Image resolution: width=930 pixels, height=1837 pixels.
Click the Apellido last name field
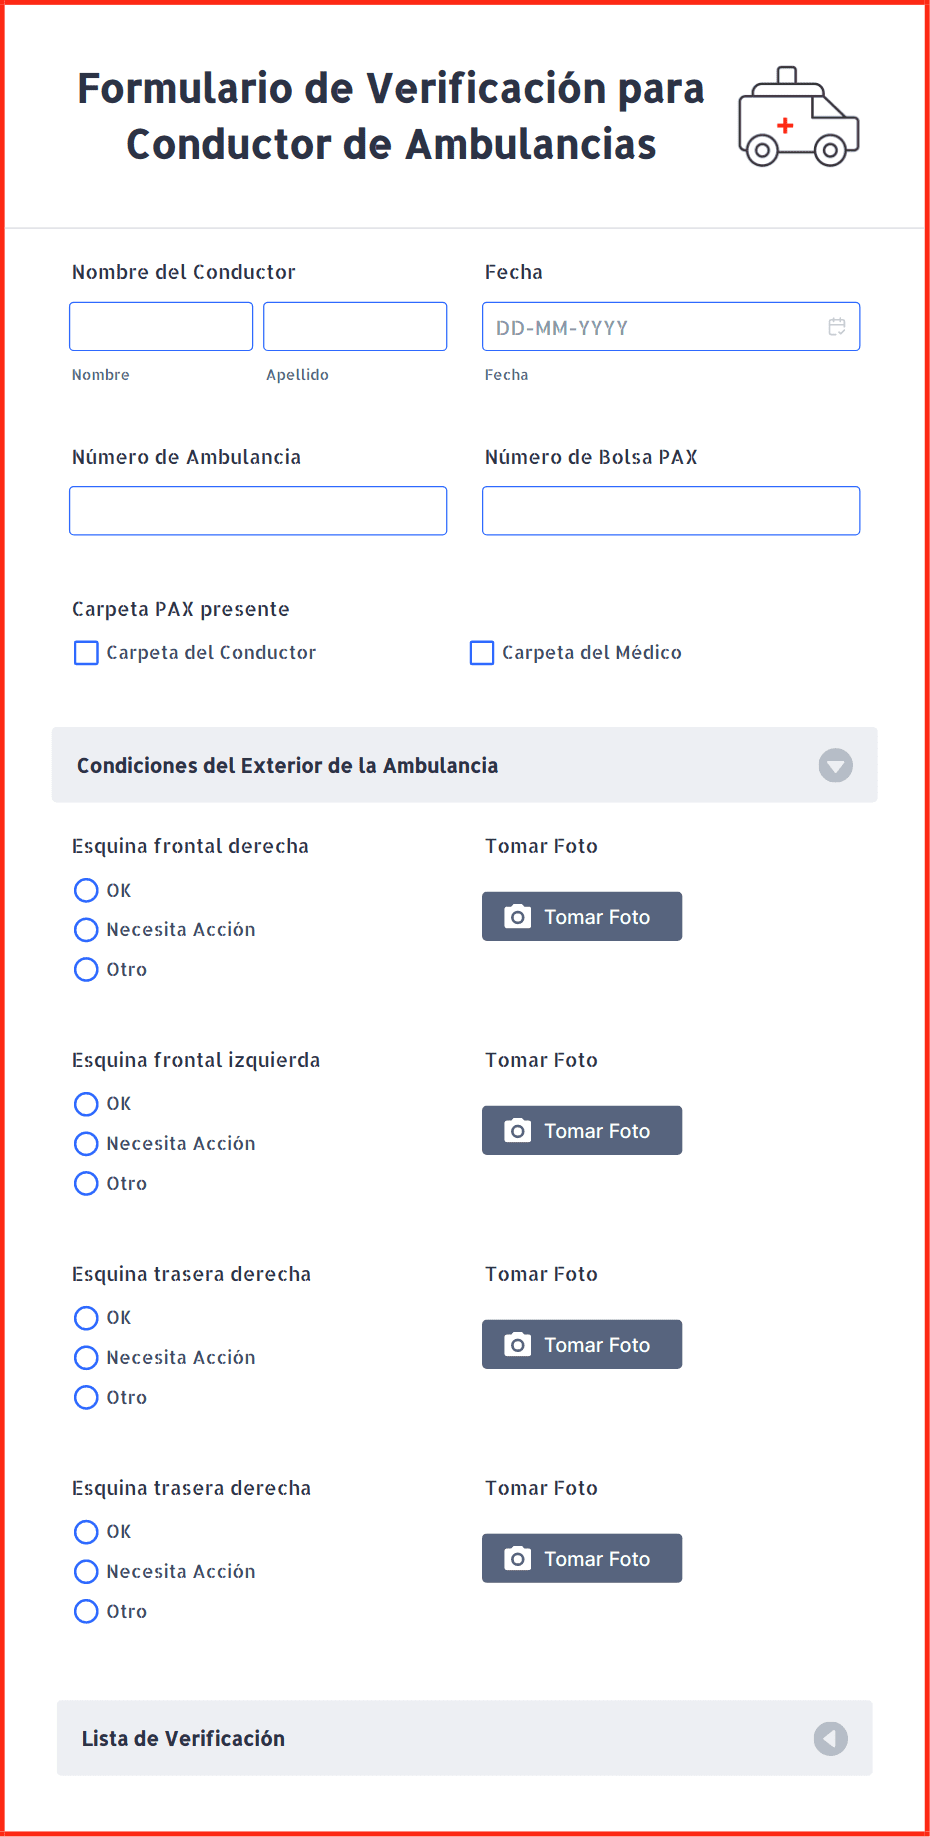355,326
